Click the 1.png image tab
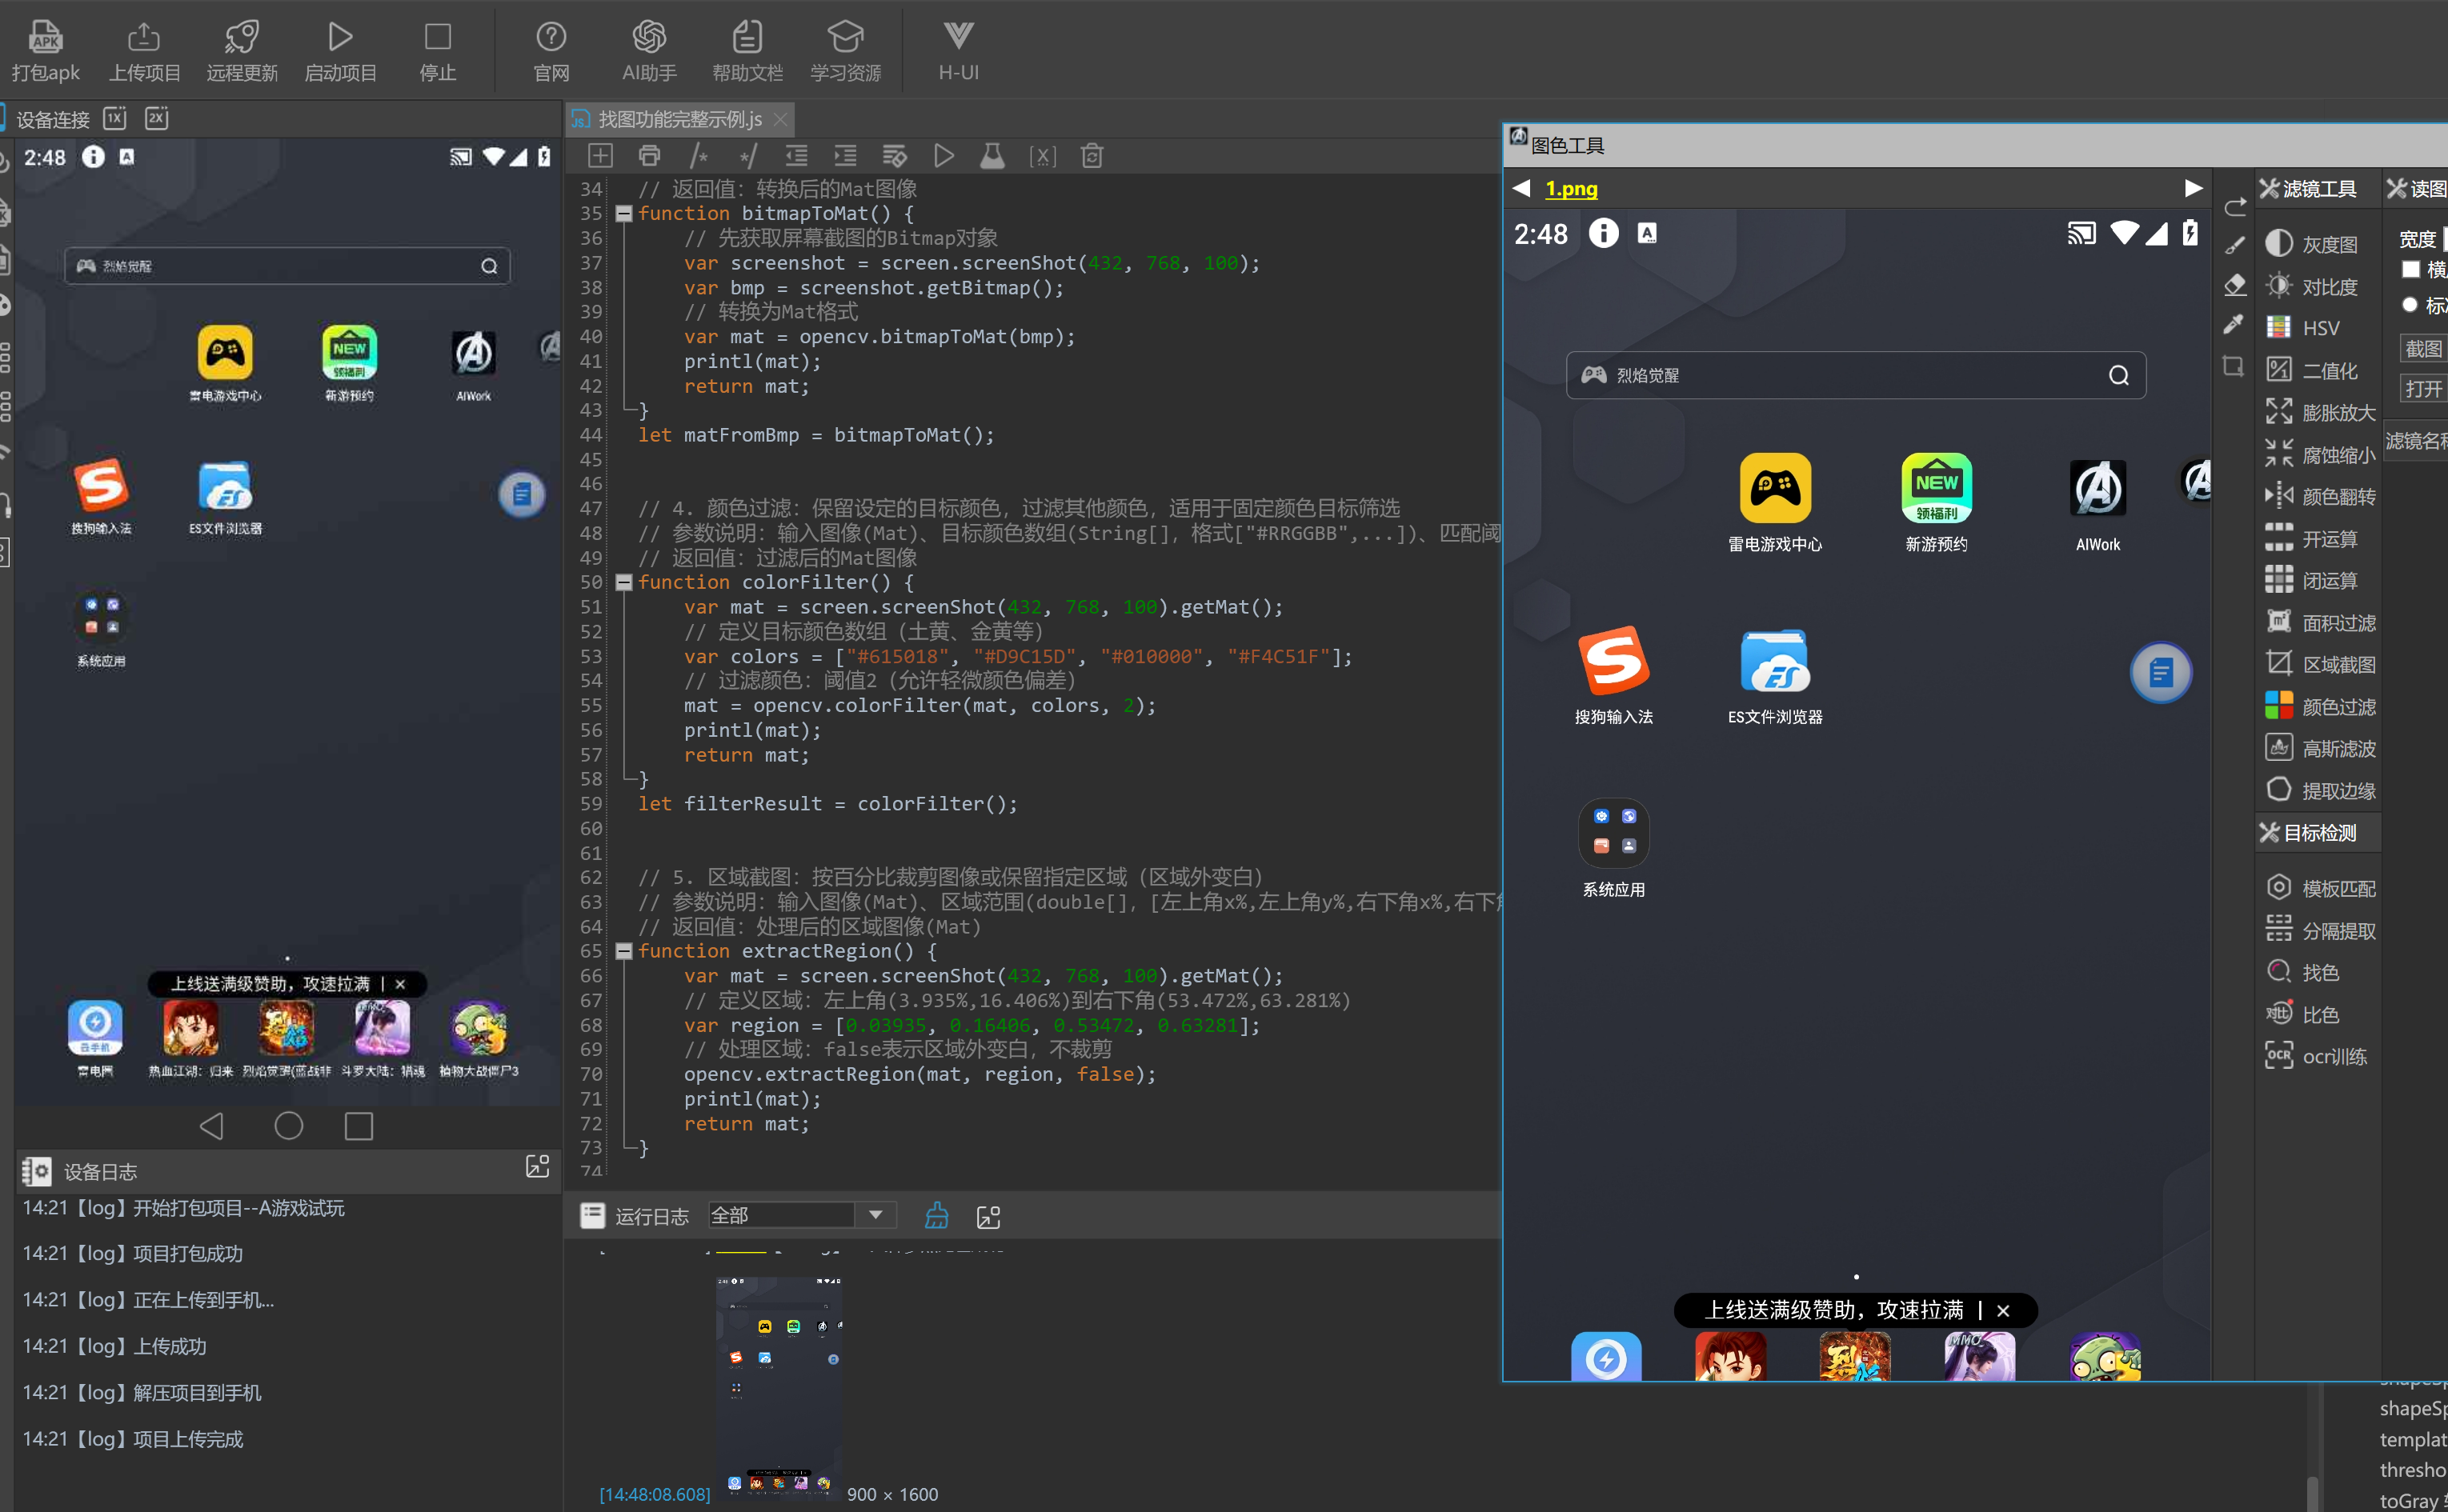 pos(1570,188)
